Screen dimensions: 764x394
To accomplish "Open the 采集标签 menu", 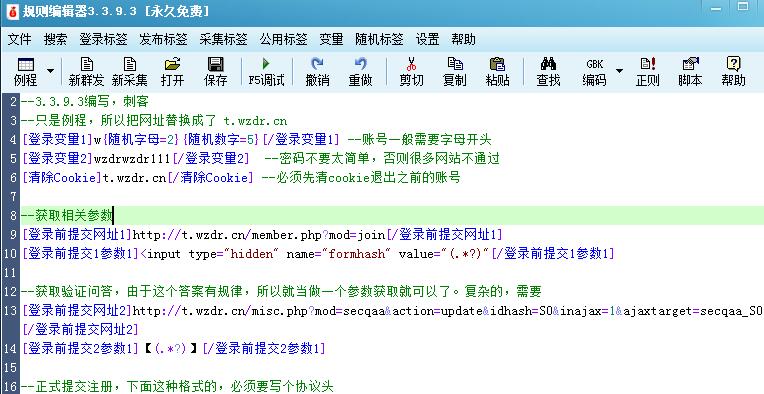I will point(223,39).
